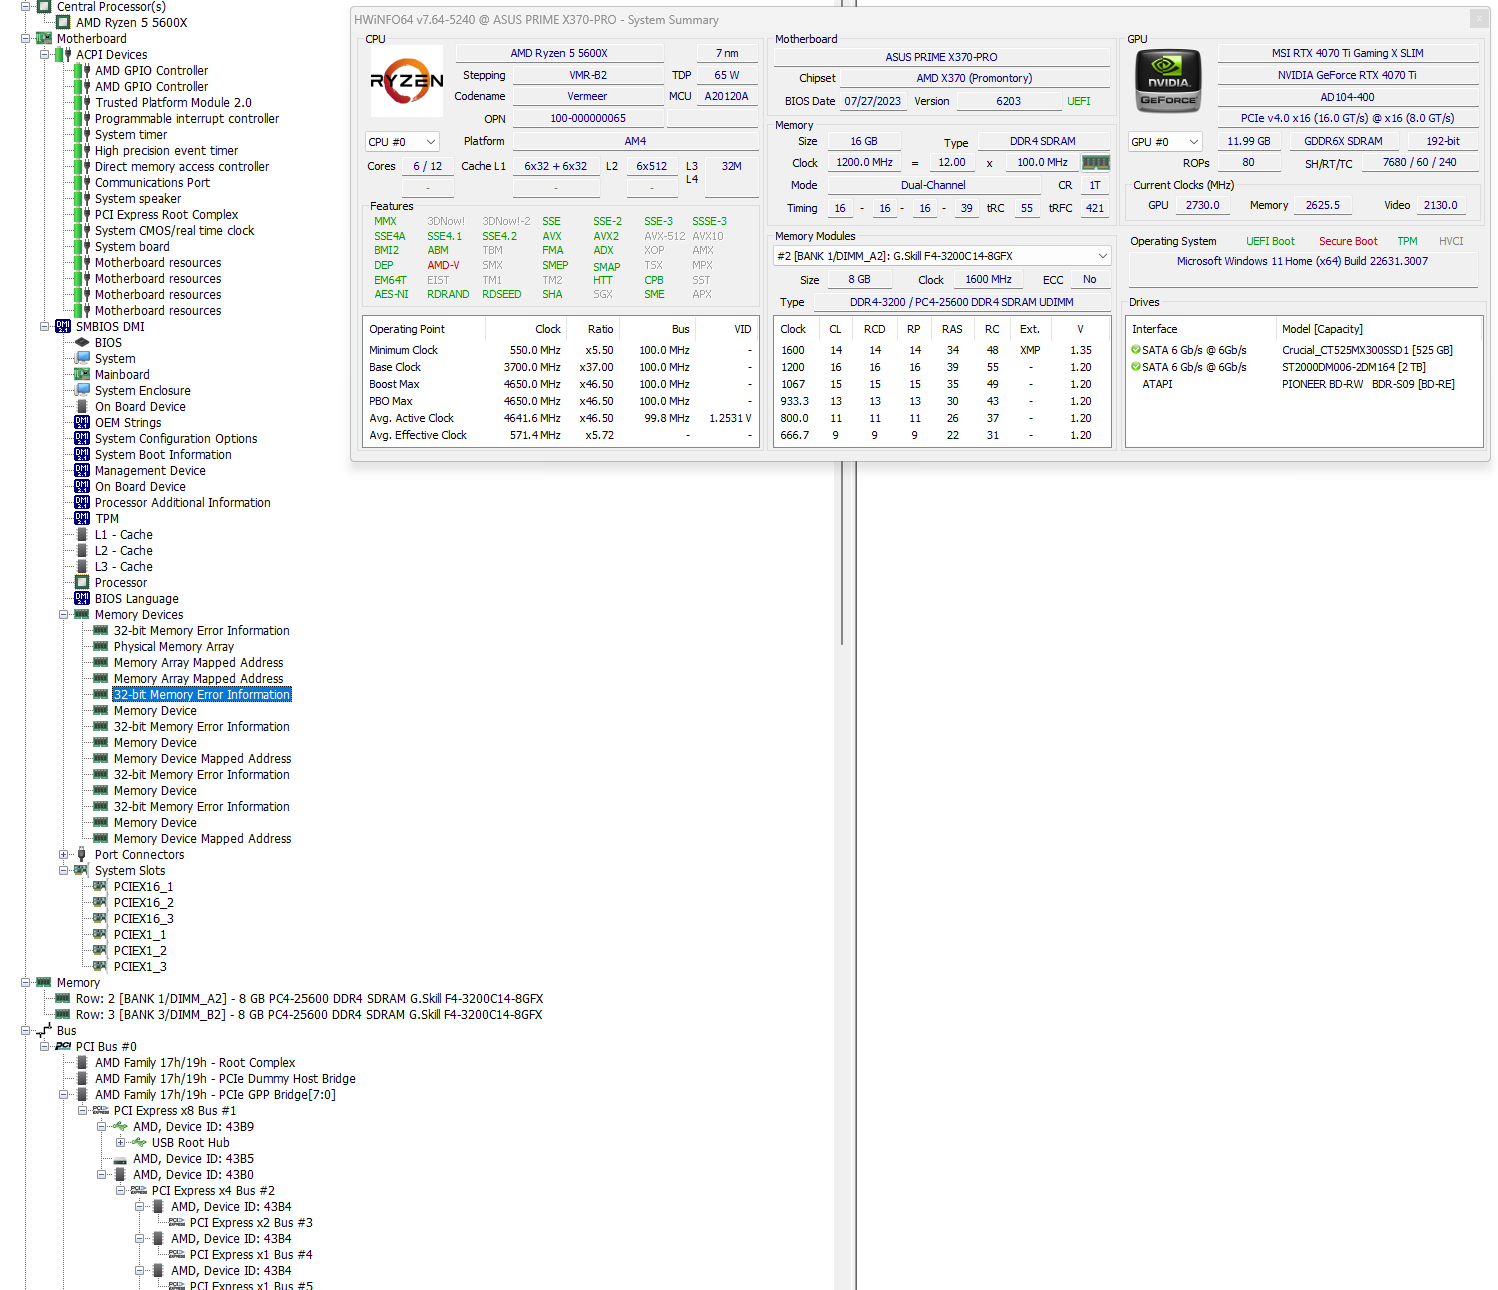The image size is (1498, 1290).
Task: Click the PCI Express x8 Bus #1 icon
Action: tap(101, 1110)
